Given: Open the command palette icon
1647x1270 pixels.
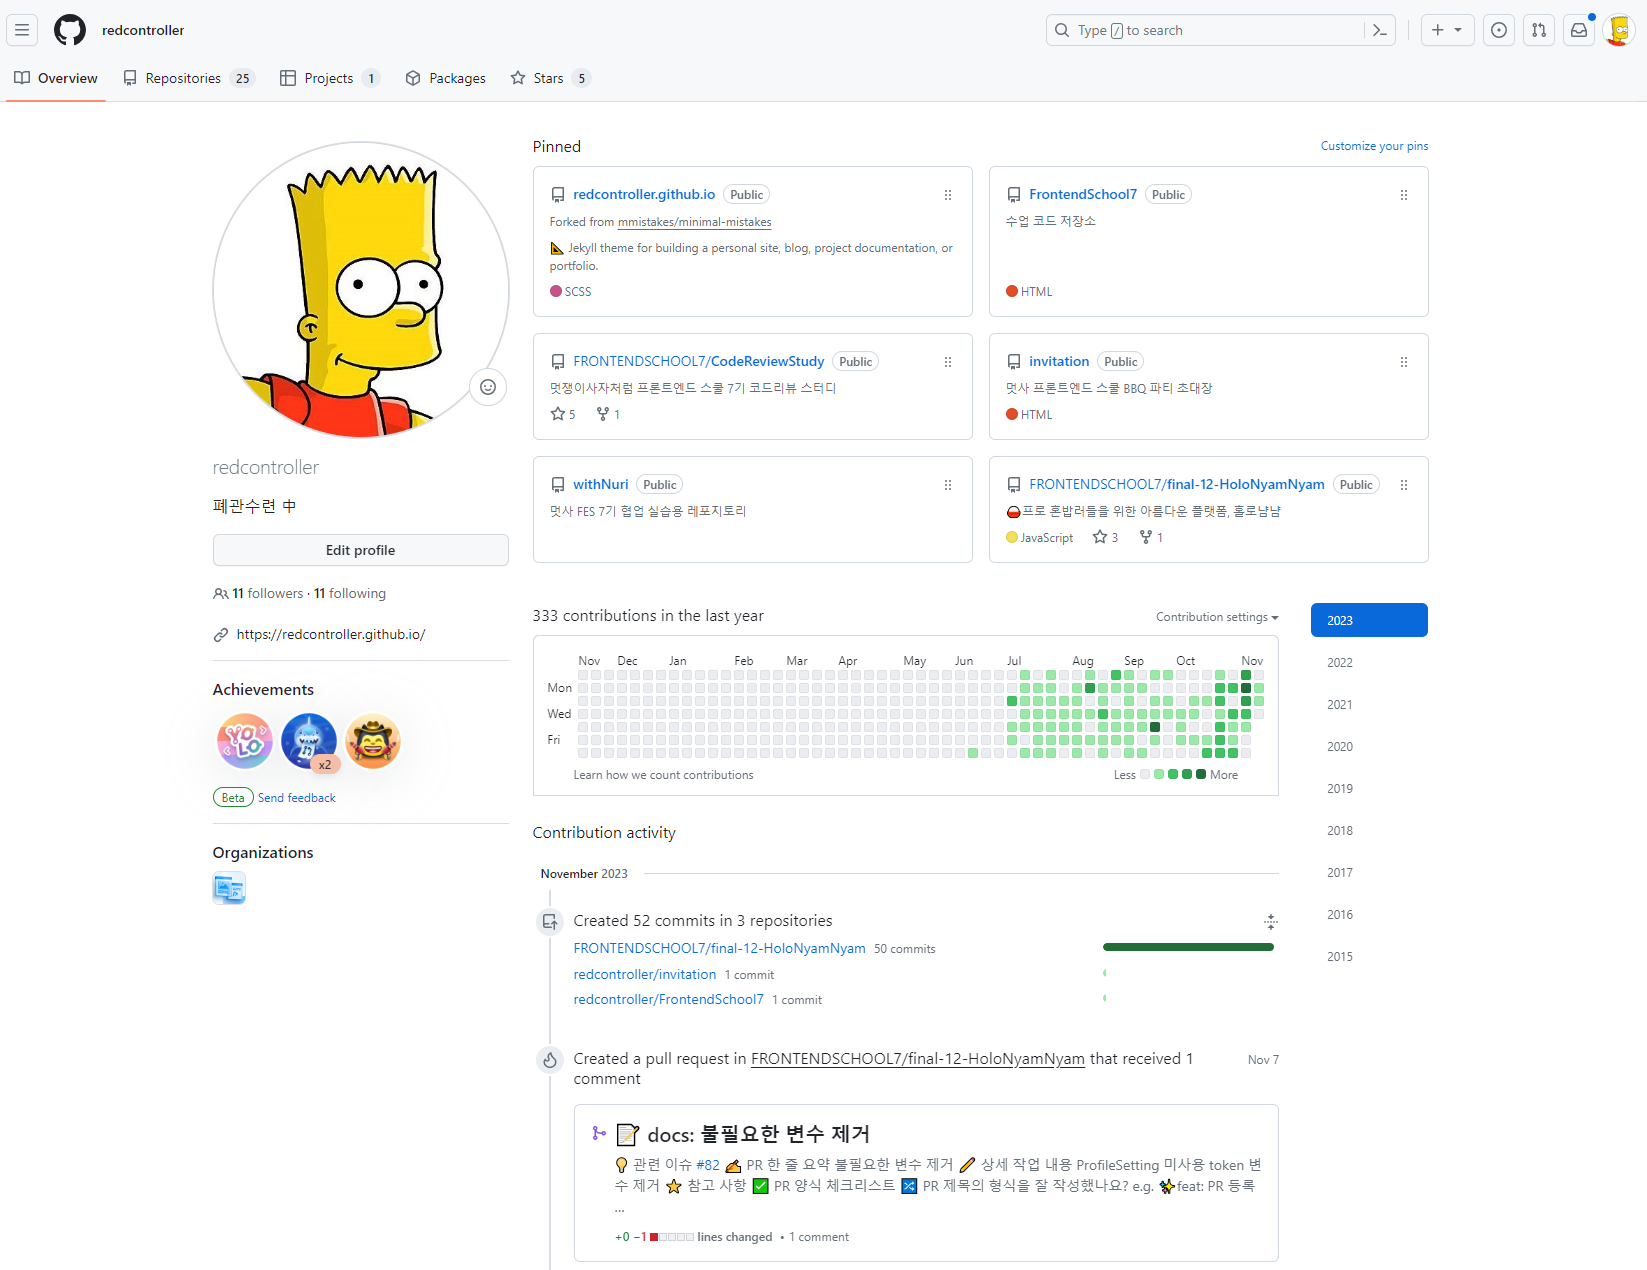Looking at the screenshot, I should click(1380, 30).
